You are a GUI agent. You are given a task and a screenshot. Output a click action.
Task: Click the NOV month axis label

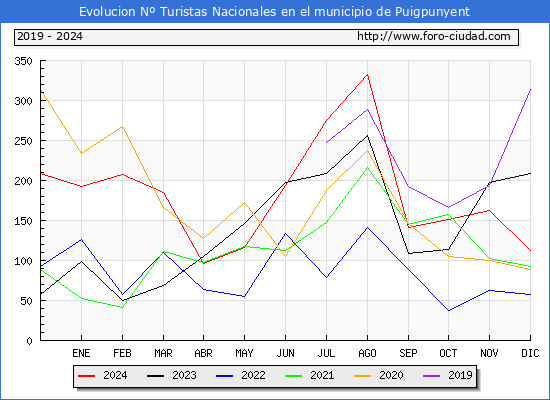pyautogui.click(x=489, y=353)
